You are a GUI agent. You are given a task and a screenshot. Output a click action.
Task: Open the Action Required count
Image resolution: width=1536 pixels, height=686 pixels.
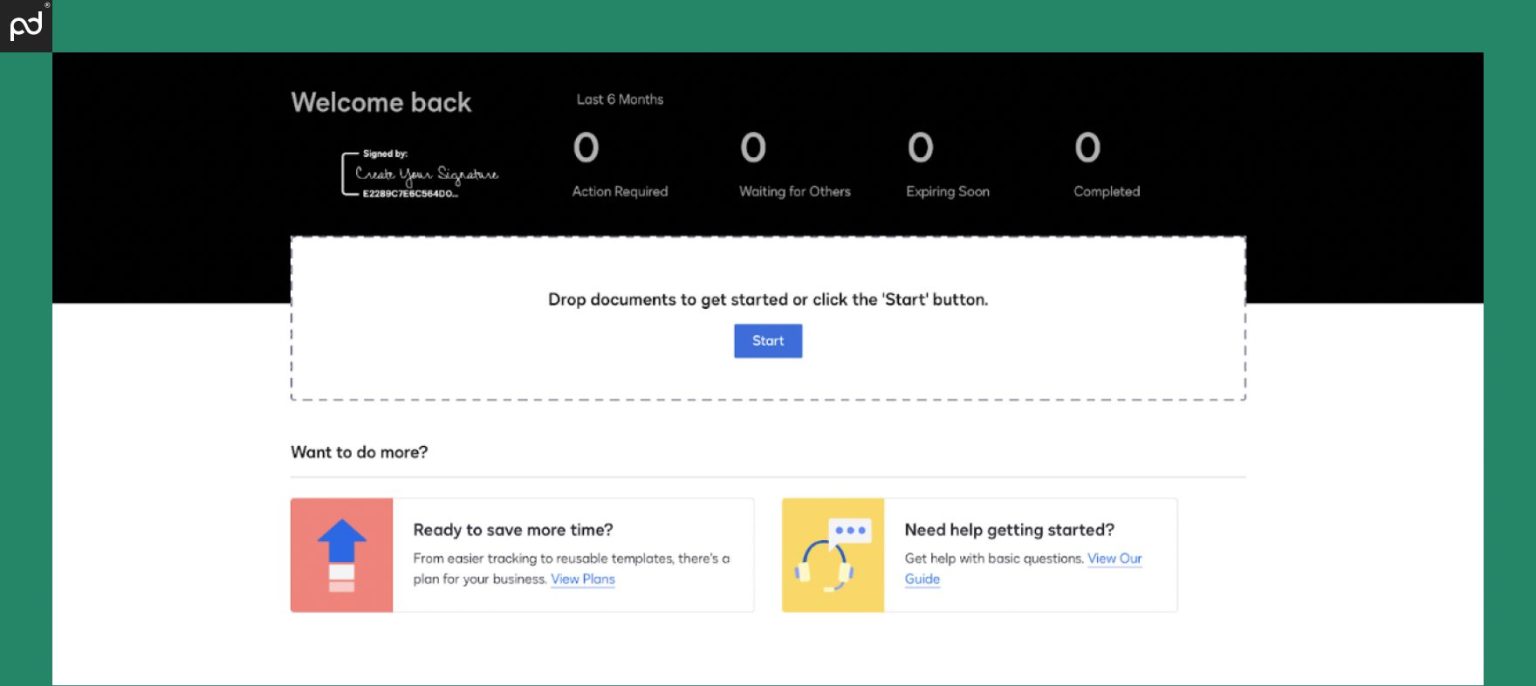click(x=586, y=149)
